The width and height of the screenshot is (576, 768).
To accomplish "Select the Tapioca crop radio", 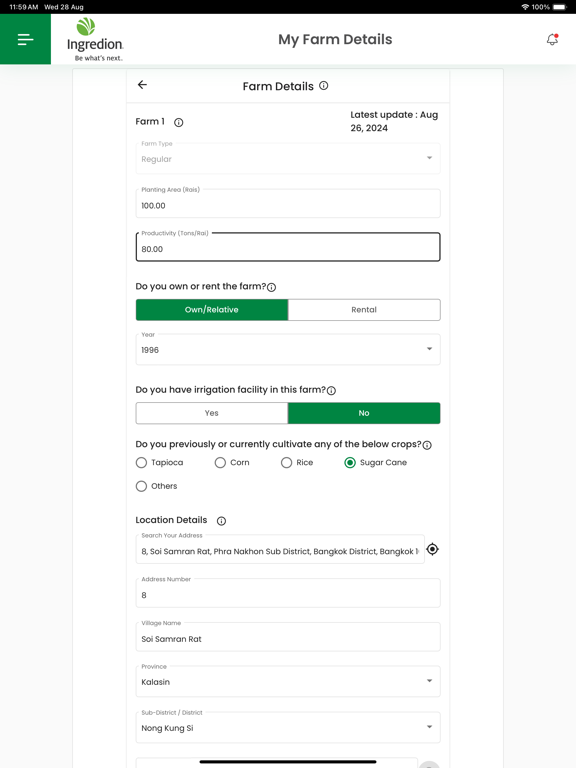I will (x=141, y=462).
